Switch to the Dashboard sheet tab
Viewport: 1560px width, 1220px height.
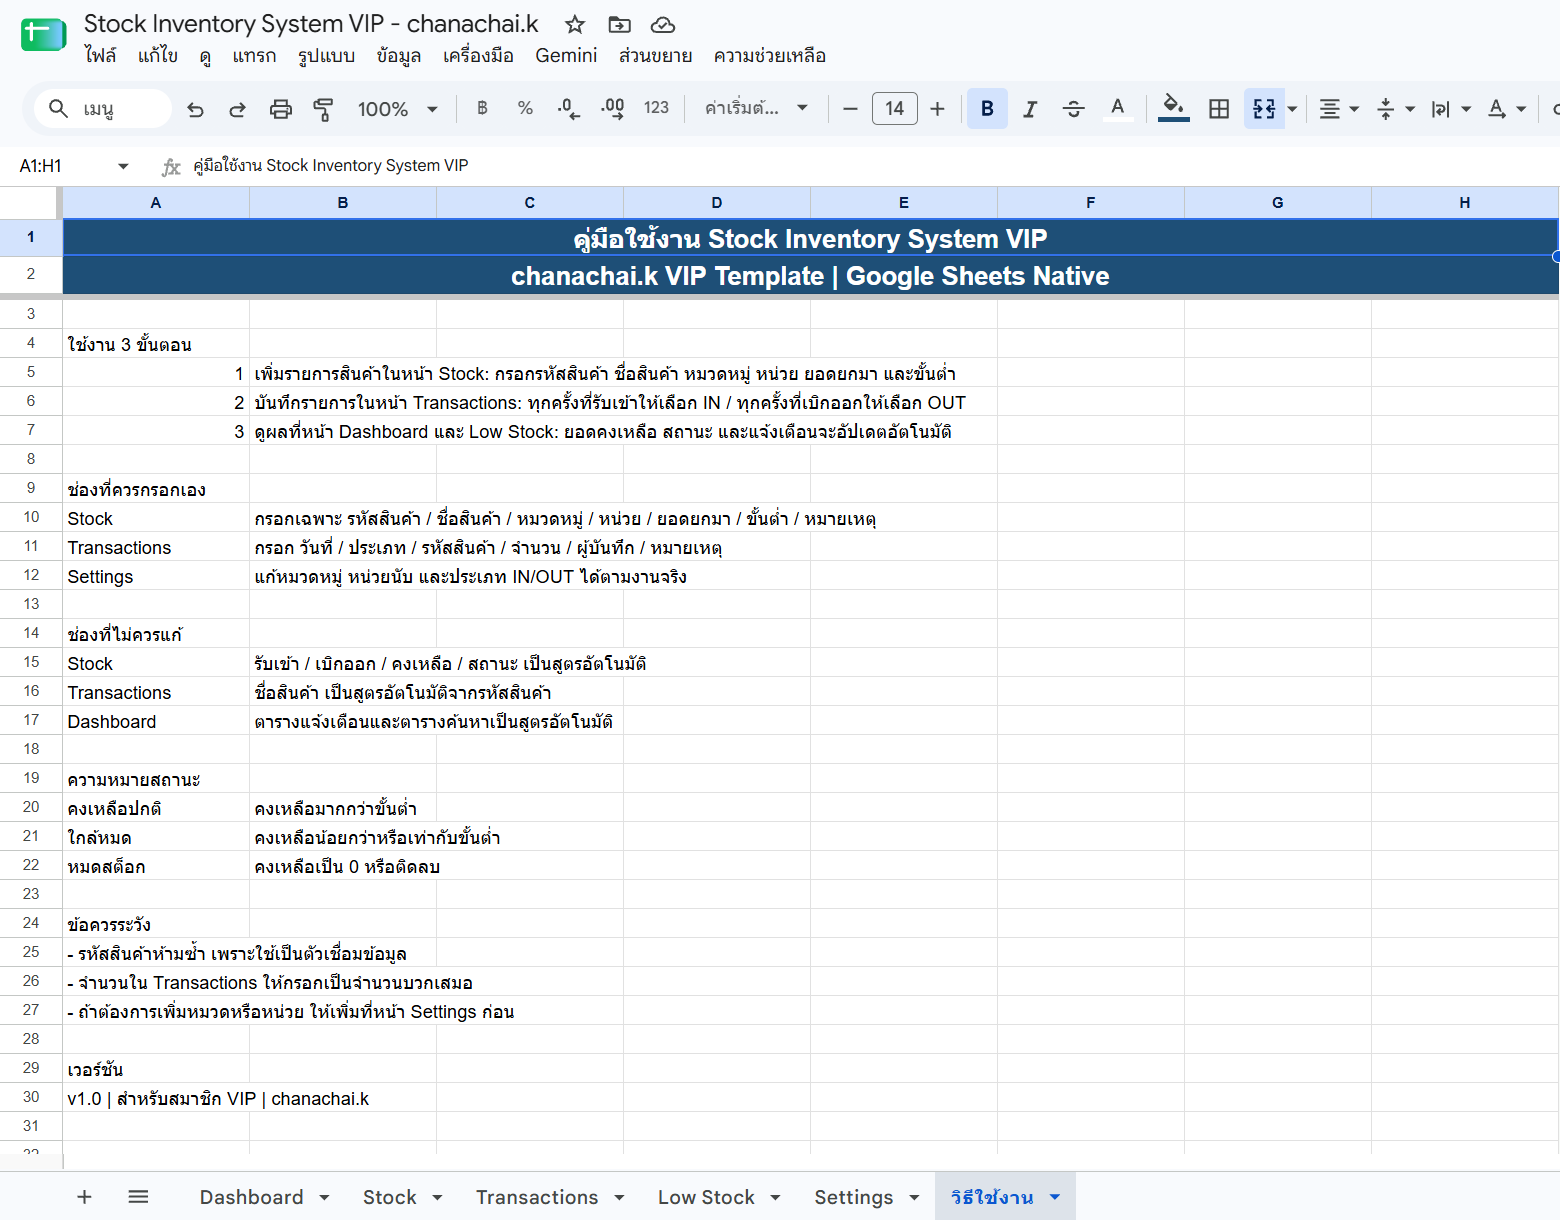tap(264, 1197)
